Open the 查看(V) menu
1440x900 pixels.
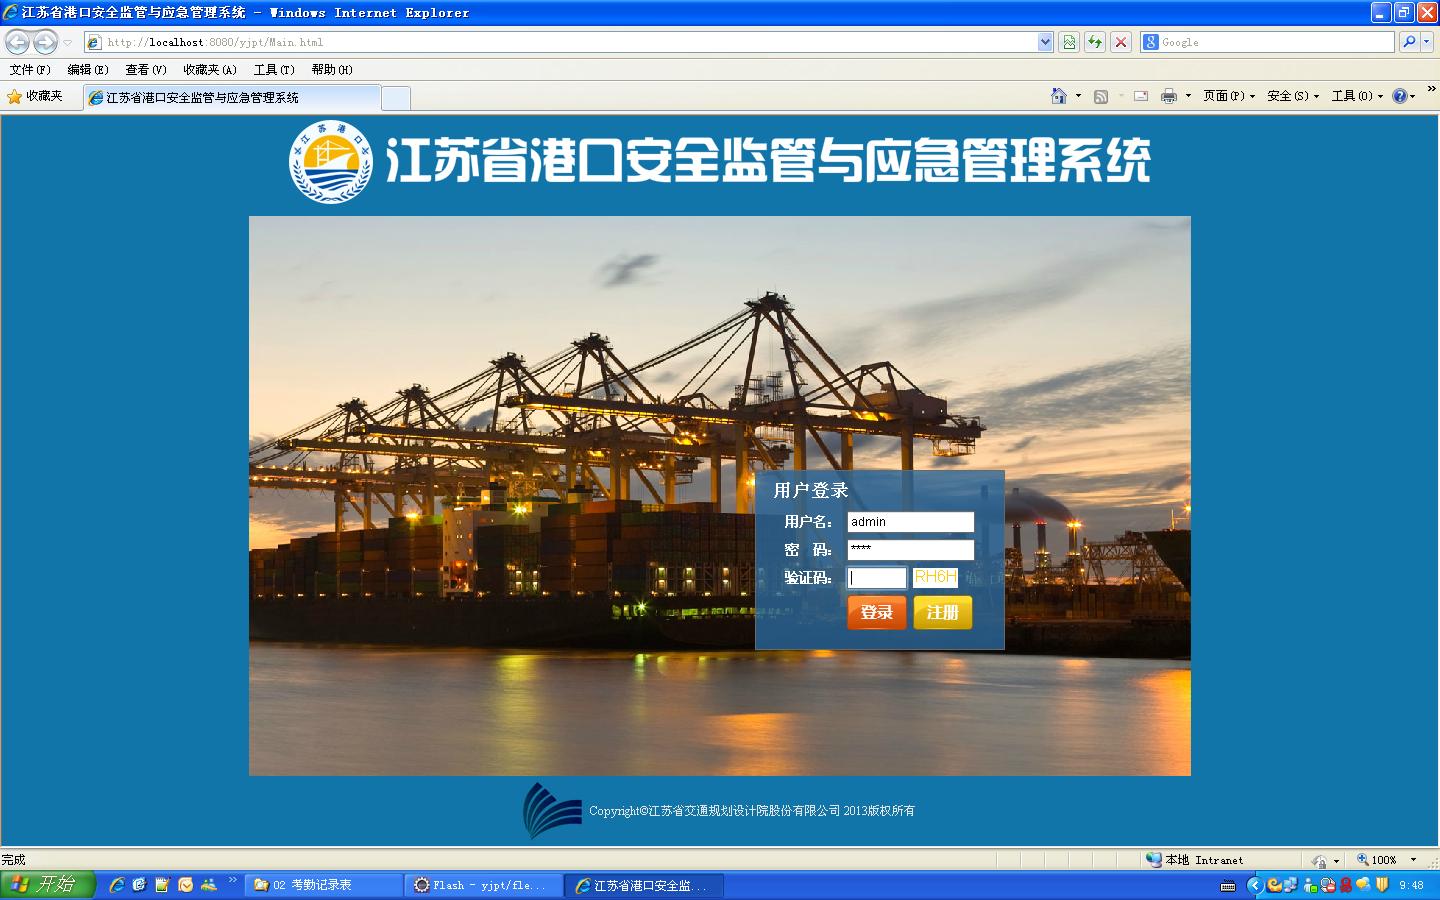coord(146,70)
